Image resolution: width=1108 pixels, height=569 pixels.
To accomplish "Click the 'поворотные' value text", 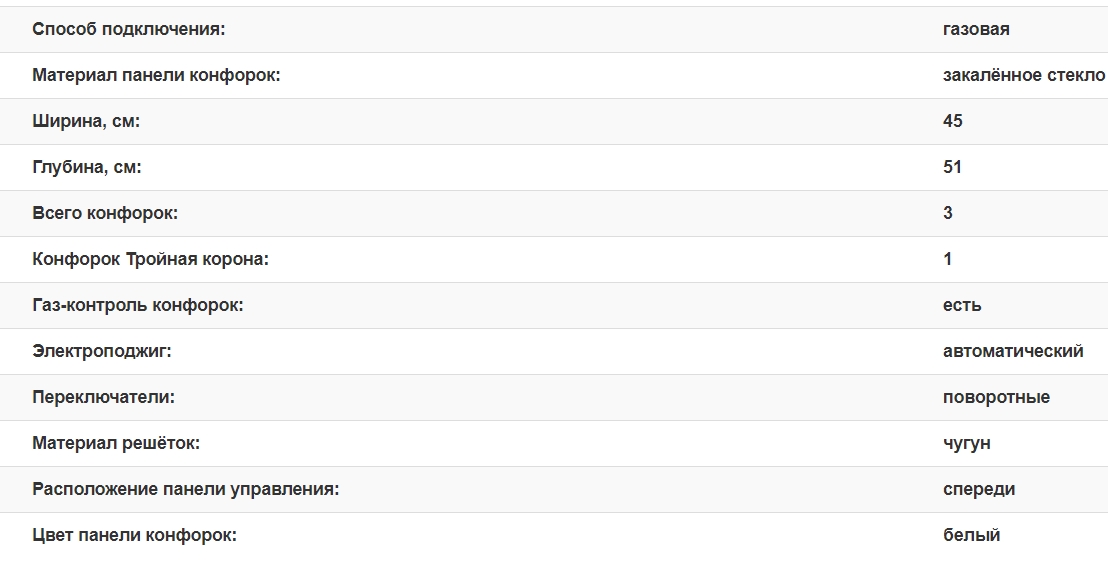I will 996,397.
